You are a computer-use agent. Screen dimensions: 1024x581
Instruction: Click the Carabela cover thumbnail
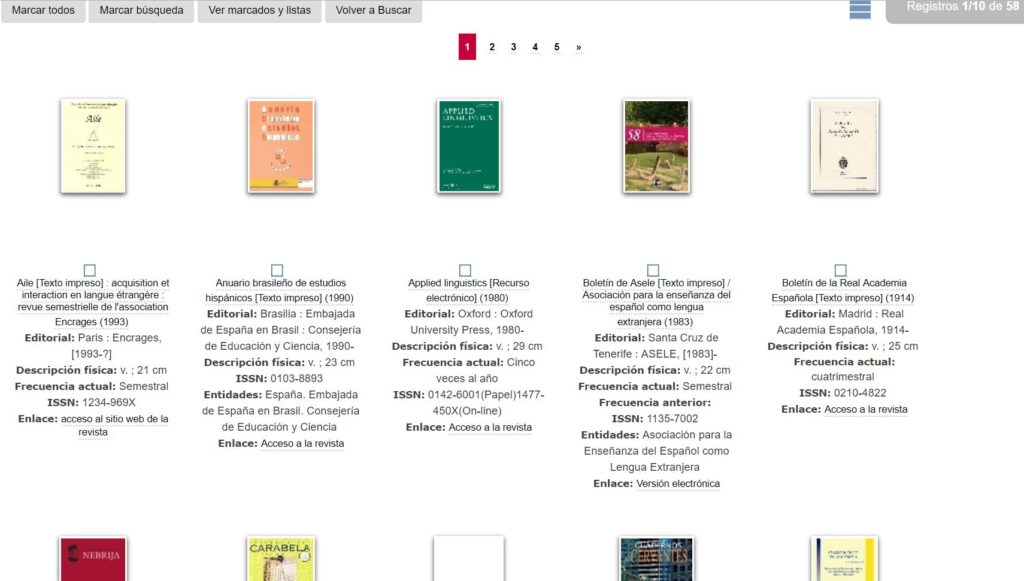click(281, 560)
